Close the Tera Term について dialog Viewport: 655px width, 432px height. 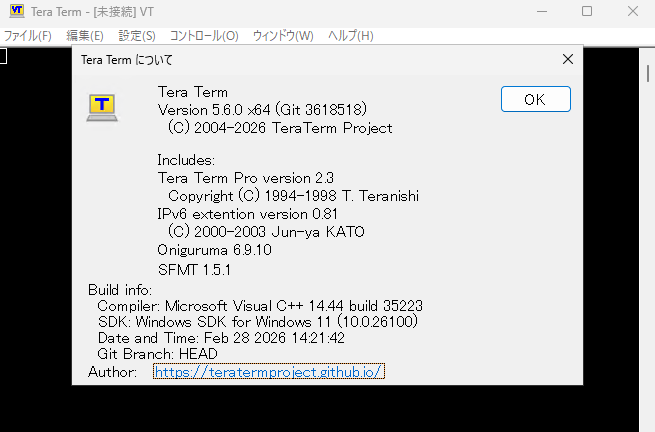567,59
